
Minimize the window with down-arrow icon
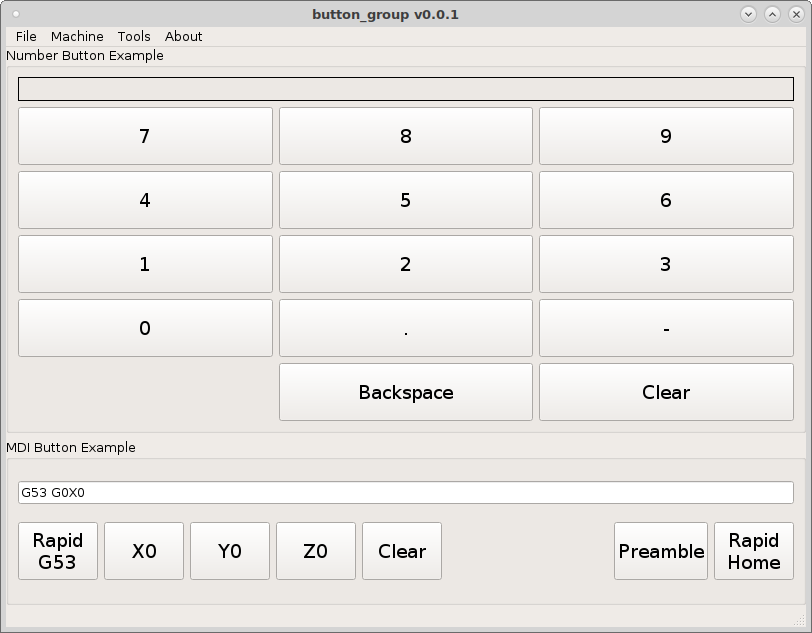tap(748, 15)
